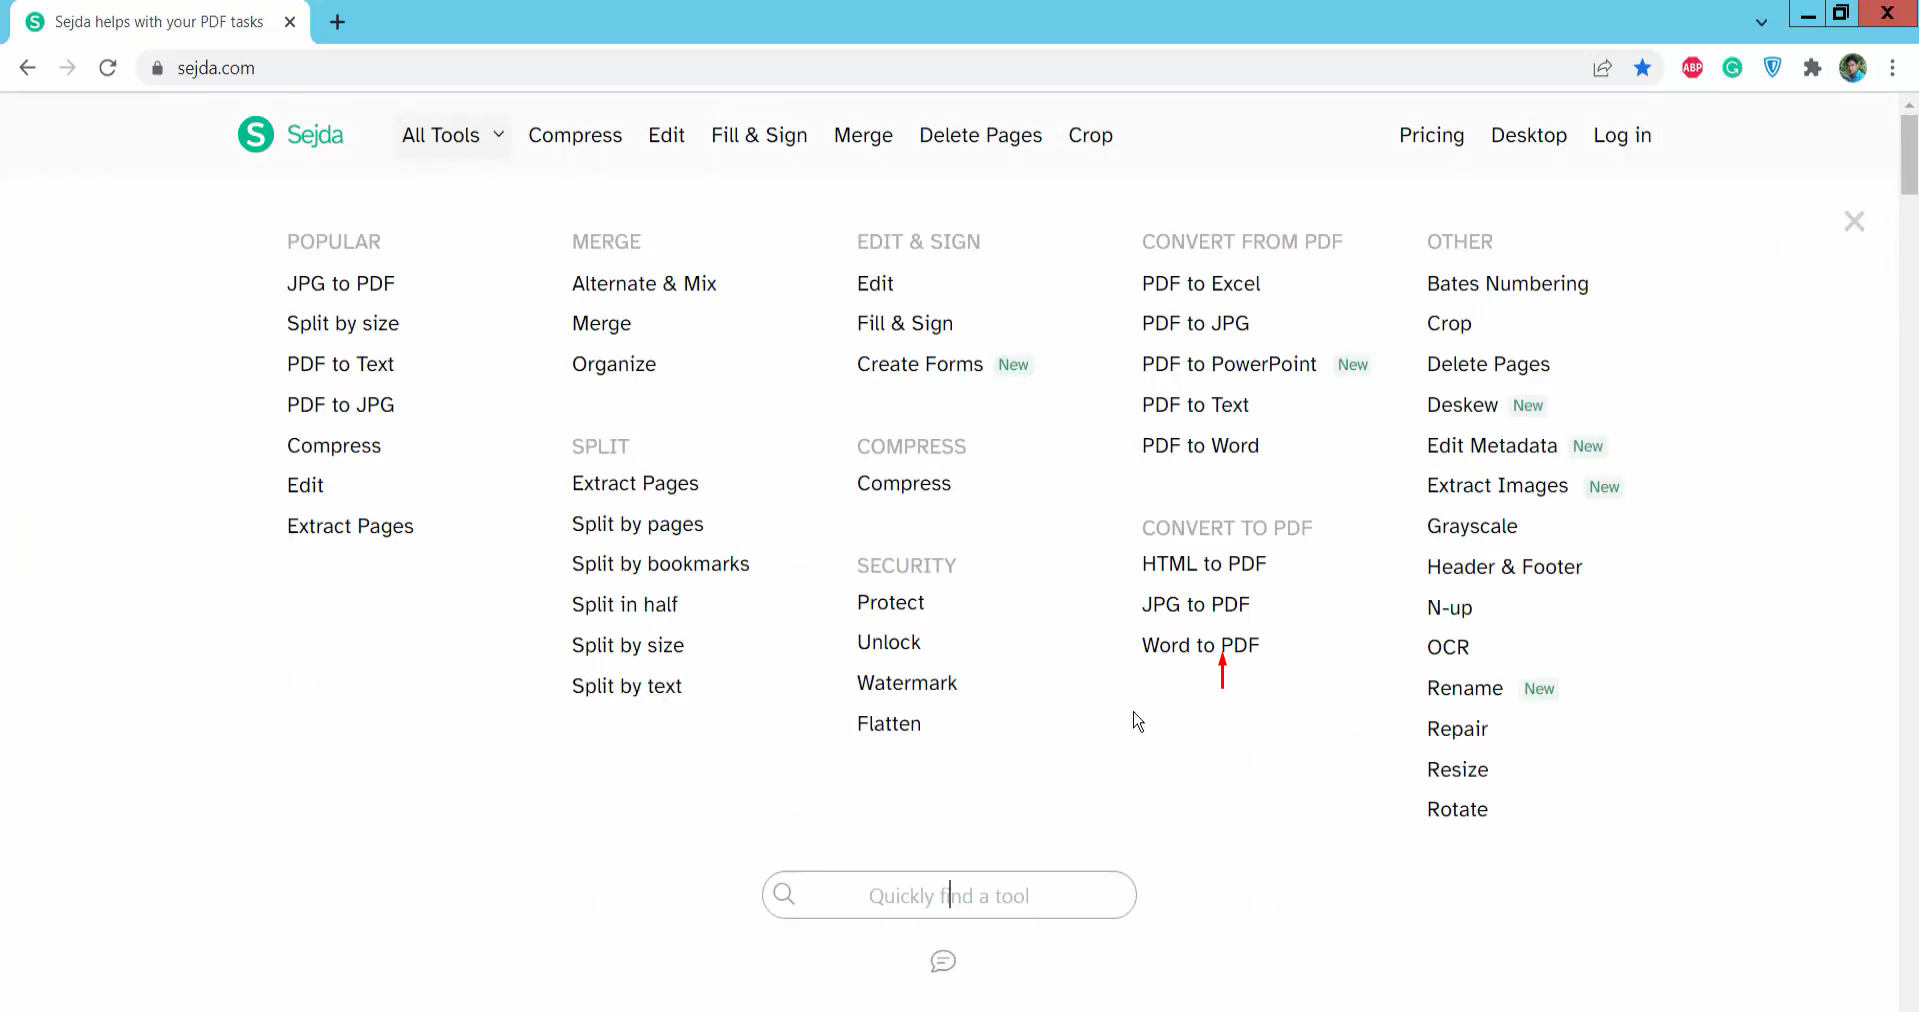Open Split by text tool
1919x1012 pixels.
pos(626,686)
